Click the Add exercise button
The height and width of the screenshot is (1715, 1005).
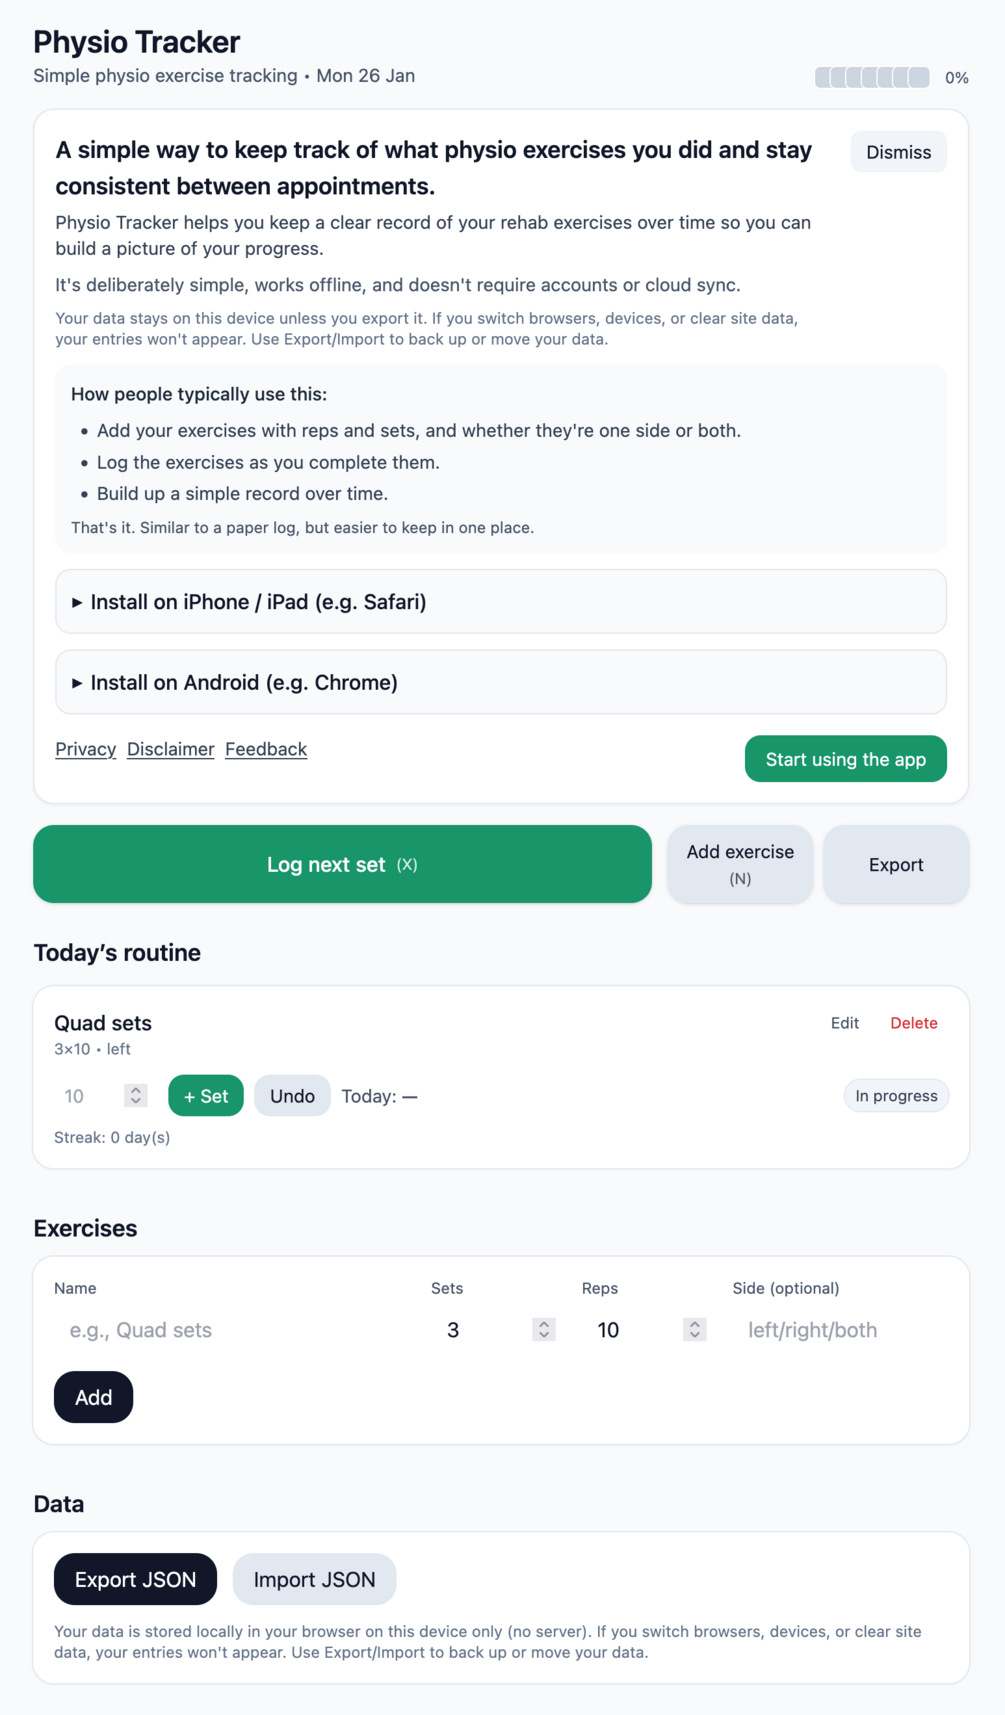tap(740, 864)
